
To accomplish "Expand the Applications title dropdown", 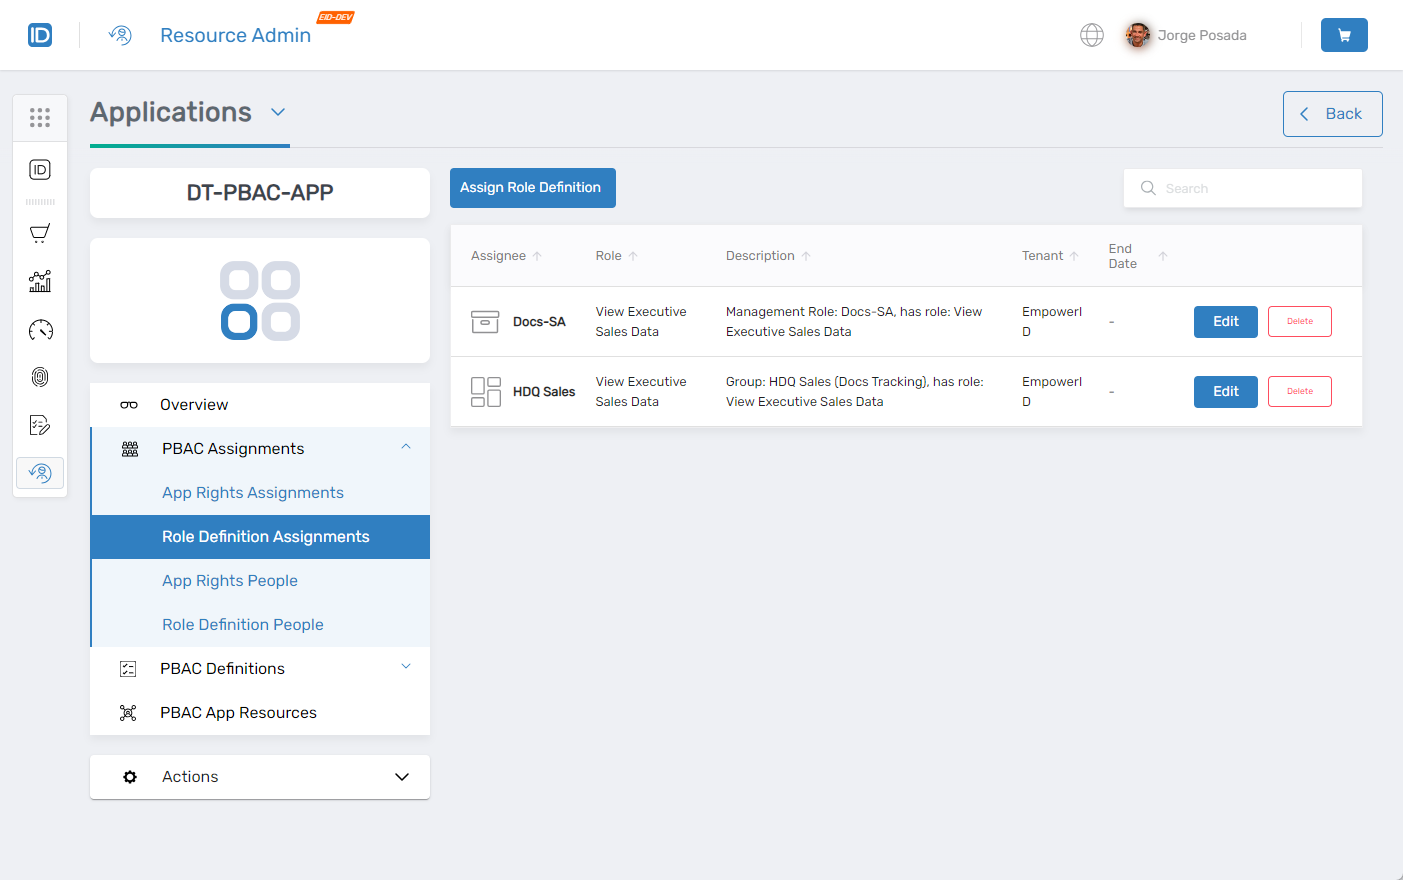I will [x=278, y=112].
